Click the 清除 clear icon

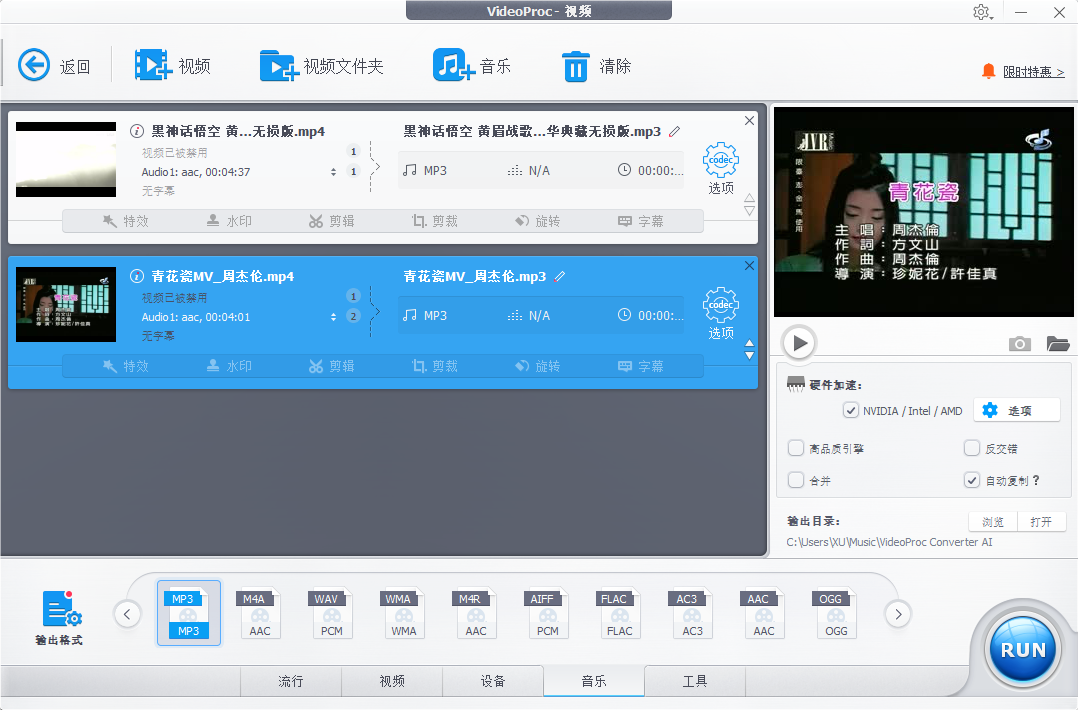coord(577,63)
